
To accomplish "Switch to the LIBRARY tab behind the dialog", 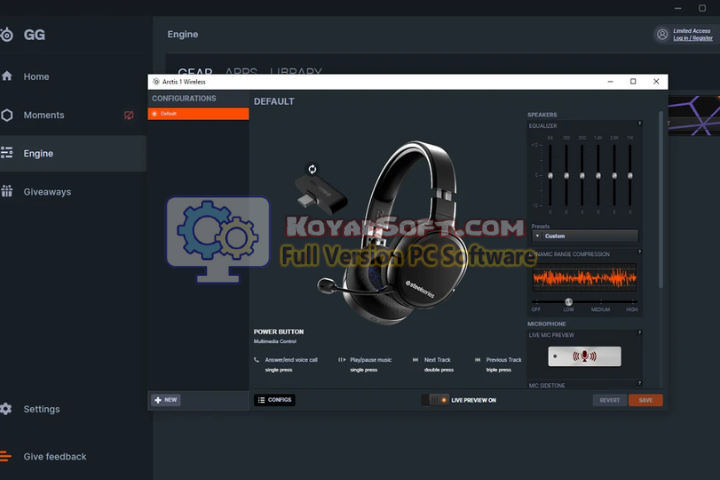I will pos(296,71).
